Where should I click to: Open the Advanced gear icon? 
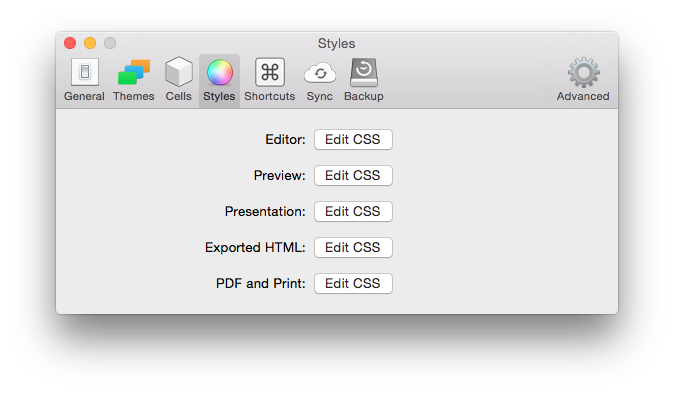pyautogui.click(x=583, y=72)
